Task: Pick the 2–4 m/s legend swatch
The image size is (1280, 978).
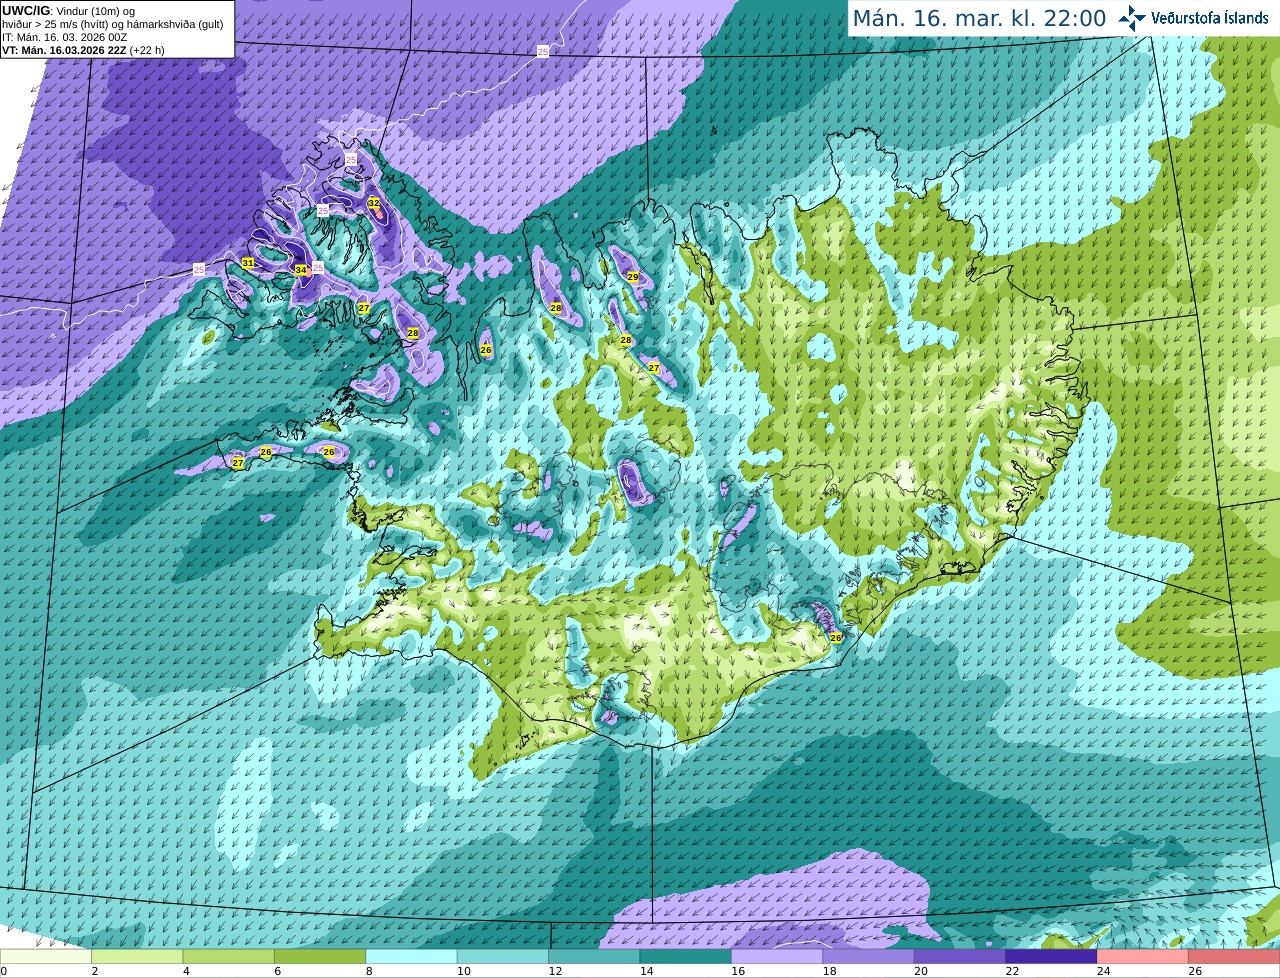Action: [137, 957]
